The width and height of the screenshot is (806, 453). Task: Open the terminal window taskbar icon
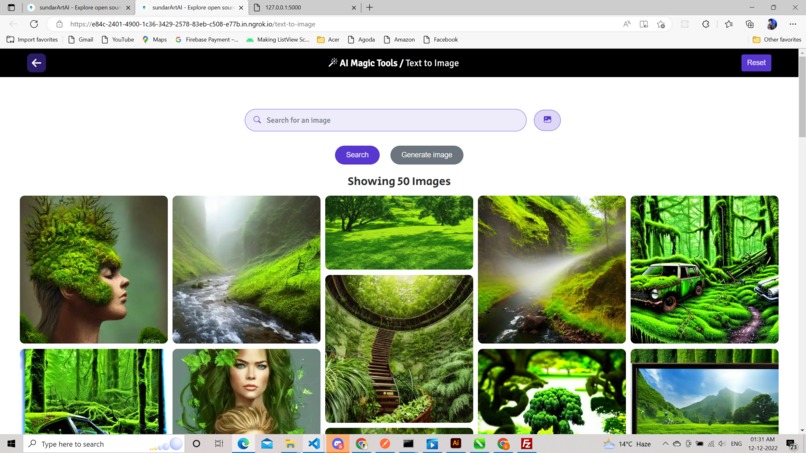point(408,443)
